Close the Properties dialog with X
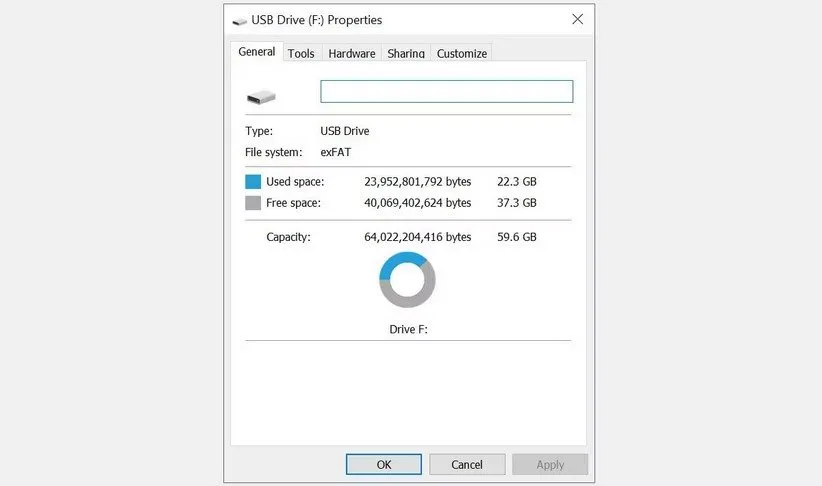 point(577,19)
